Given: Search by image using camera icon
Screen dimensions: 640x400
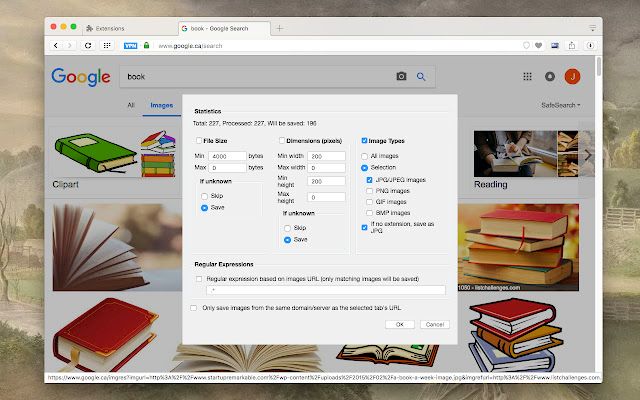Looking at the screenshot, I should (x=401, y=76).
